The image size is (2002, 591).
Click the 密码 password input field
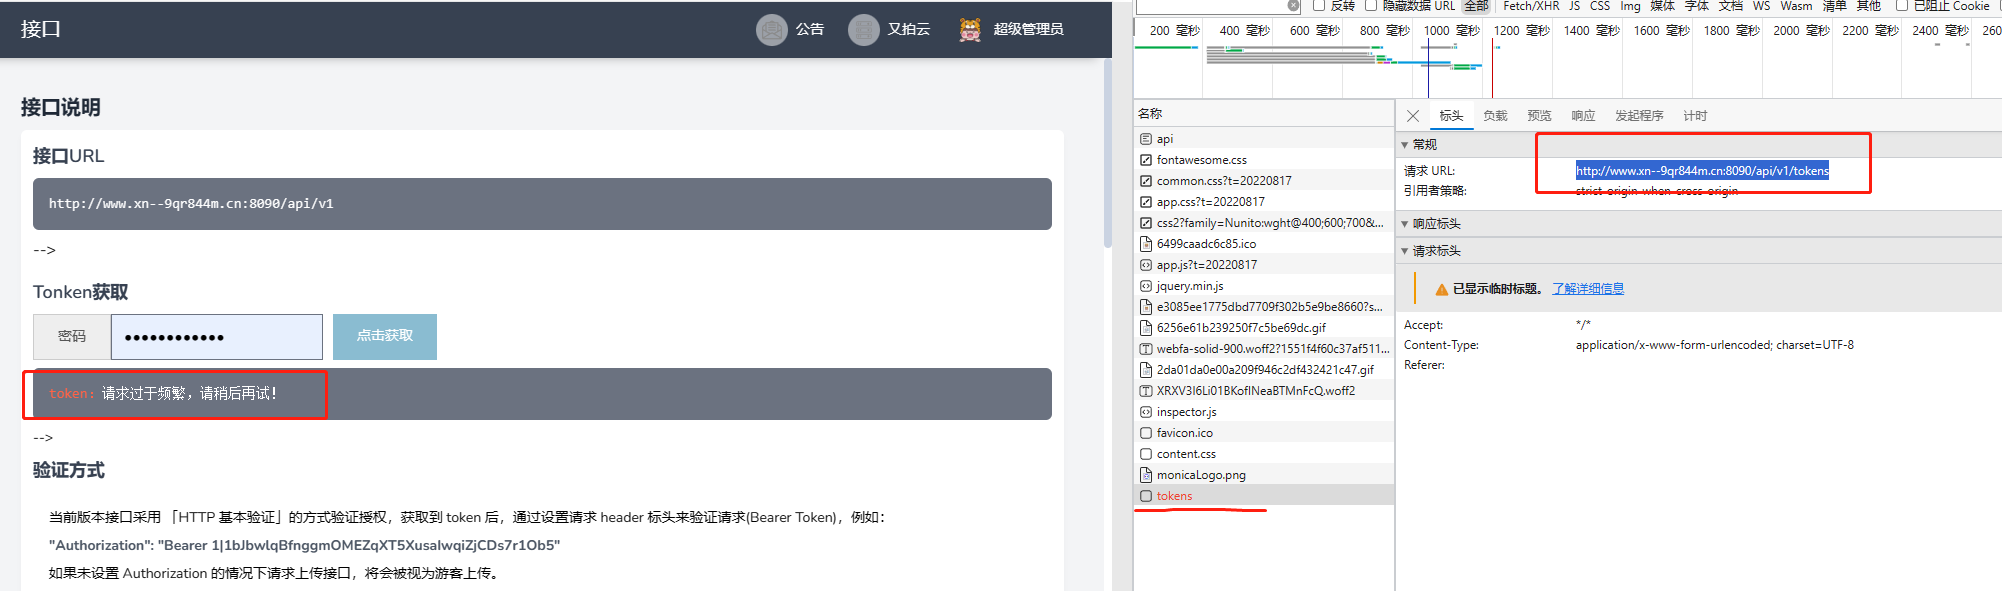[217, 337]
